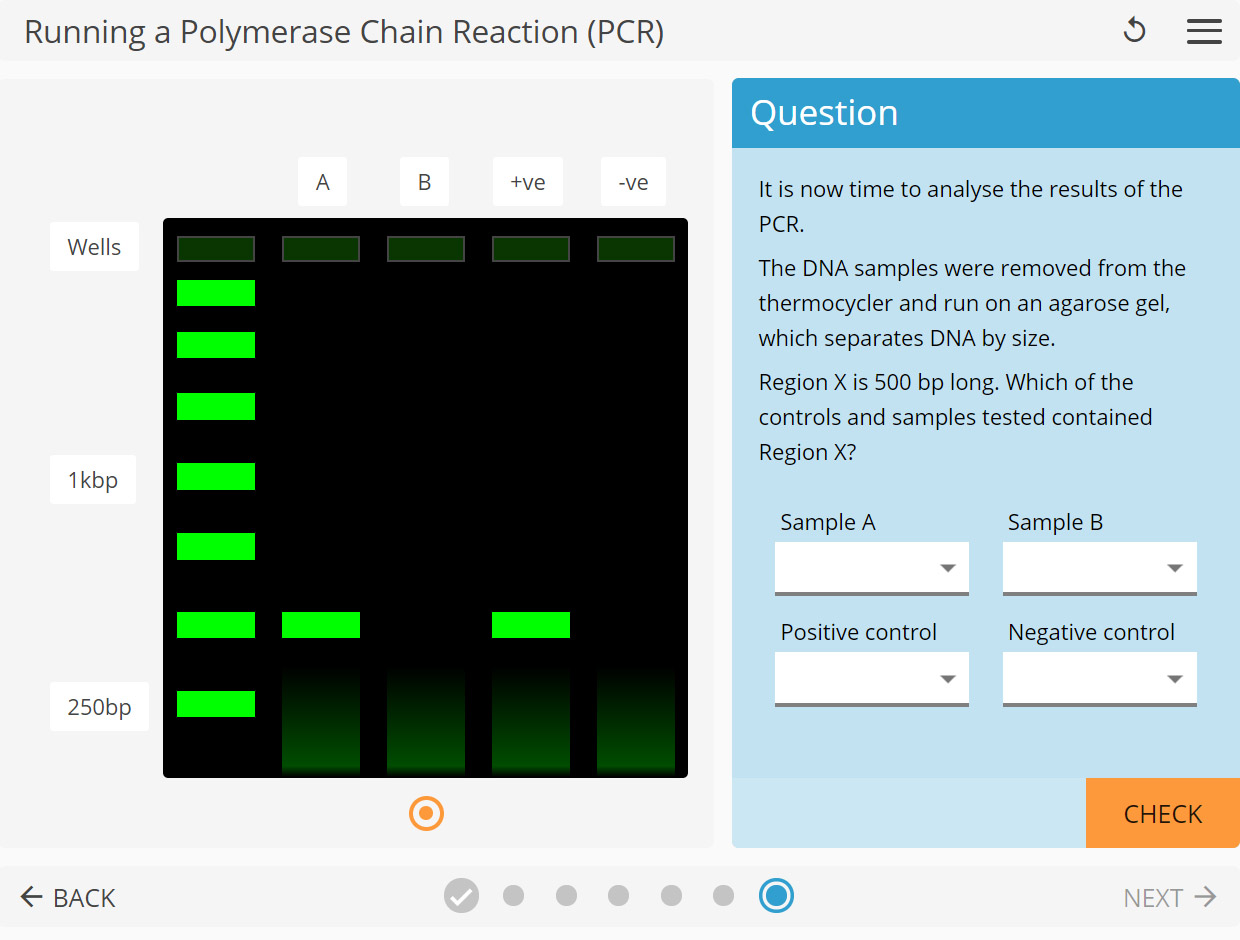Select the completed first progress step
The width and height of the screenshot is (1240, 940).
tap(461, 896)
